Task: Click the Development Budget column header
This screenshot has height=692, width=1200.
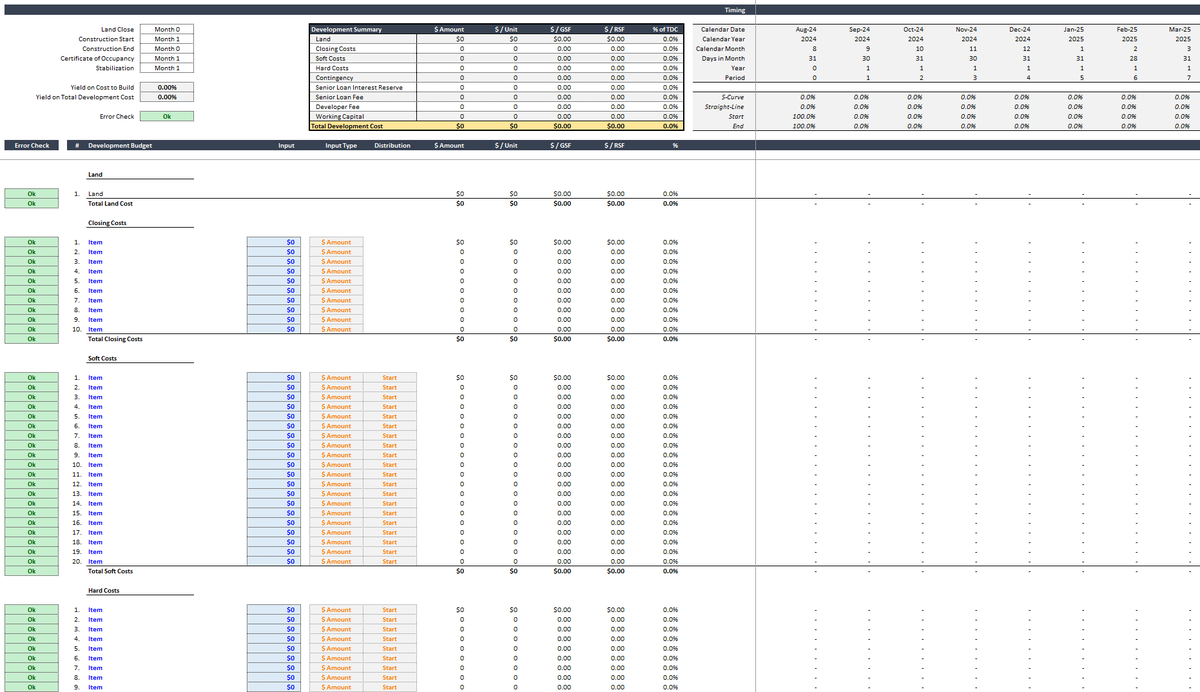Action: (120, 146)
